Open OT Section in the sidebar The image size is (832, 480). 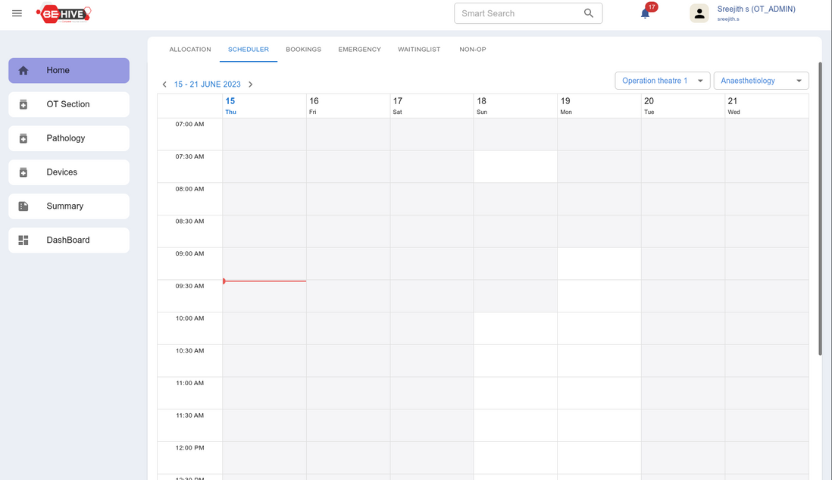point(69,104)
